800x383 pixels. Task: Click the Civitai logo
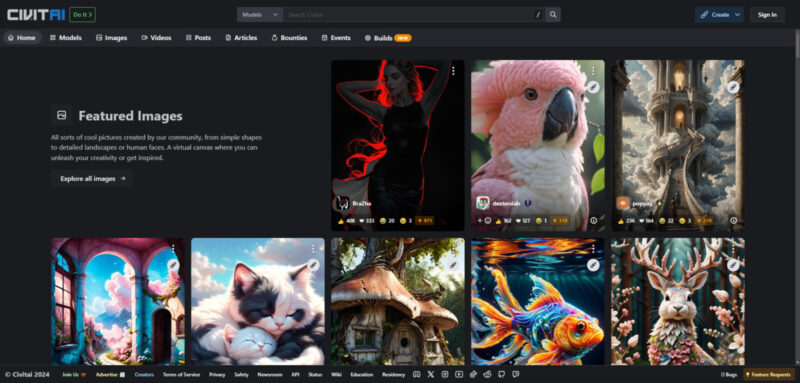36,15
